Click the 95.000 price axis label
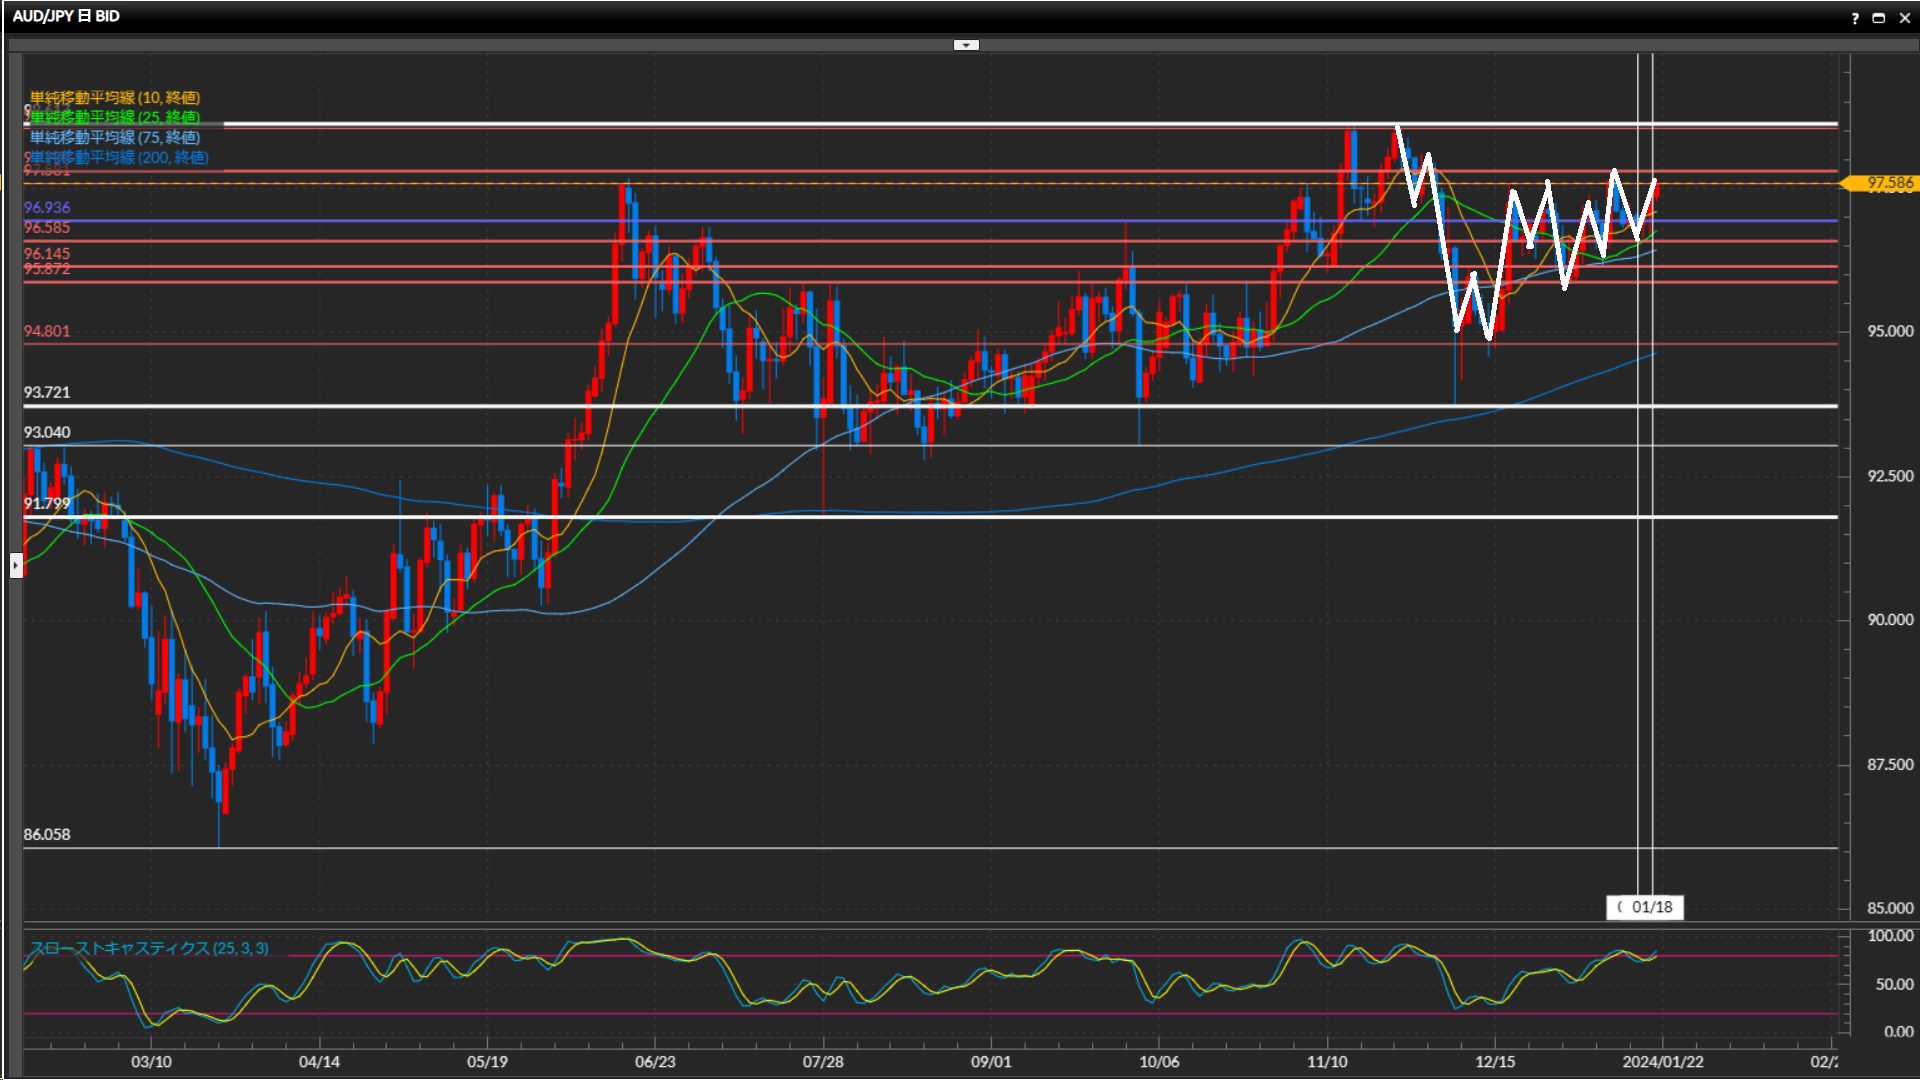 tap(1890, 331)
